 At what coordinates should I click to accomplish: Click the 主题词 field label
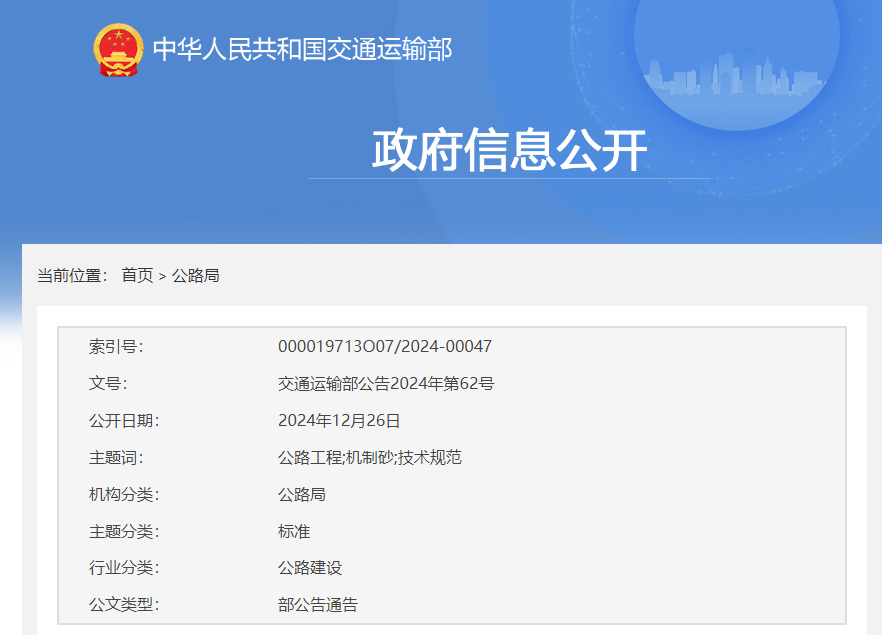click(116, 458)
